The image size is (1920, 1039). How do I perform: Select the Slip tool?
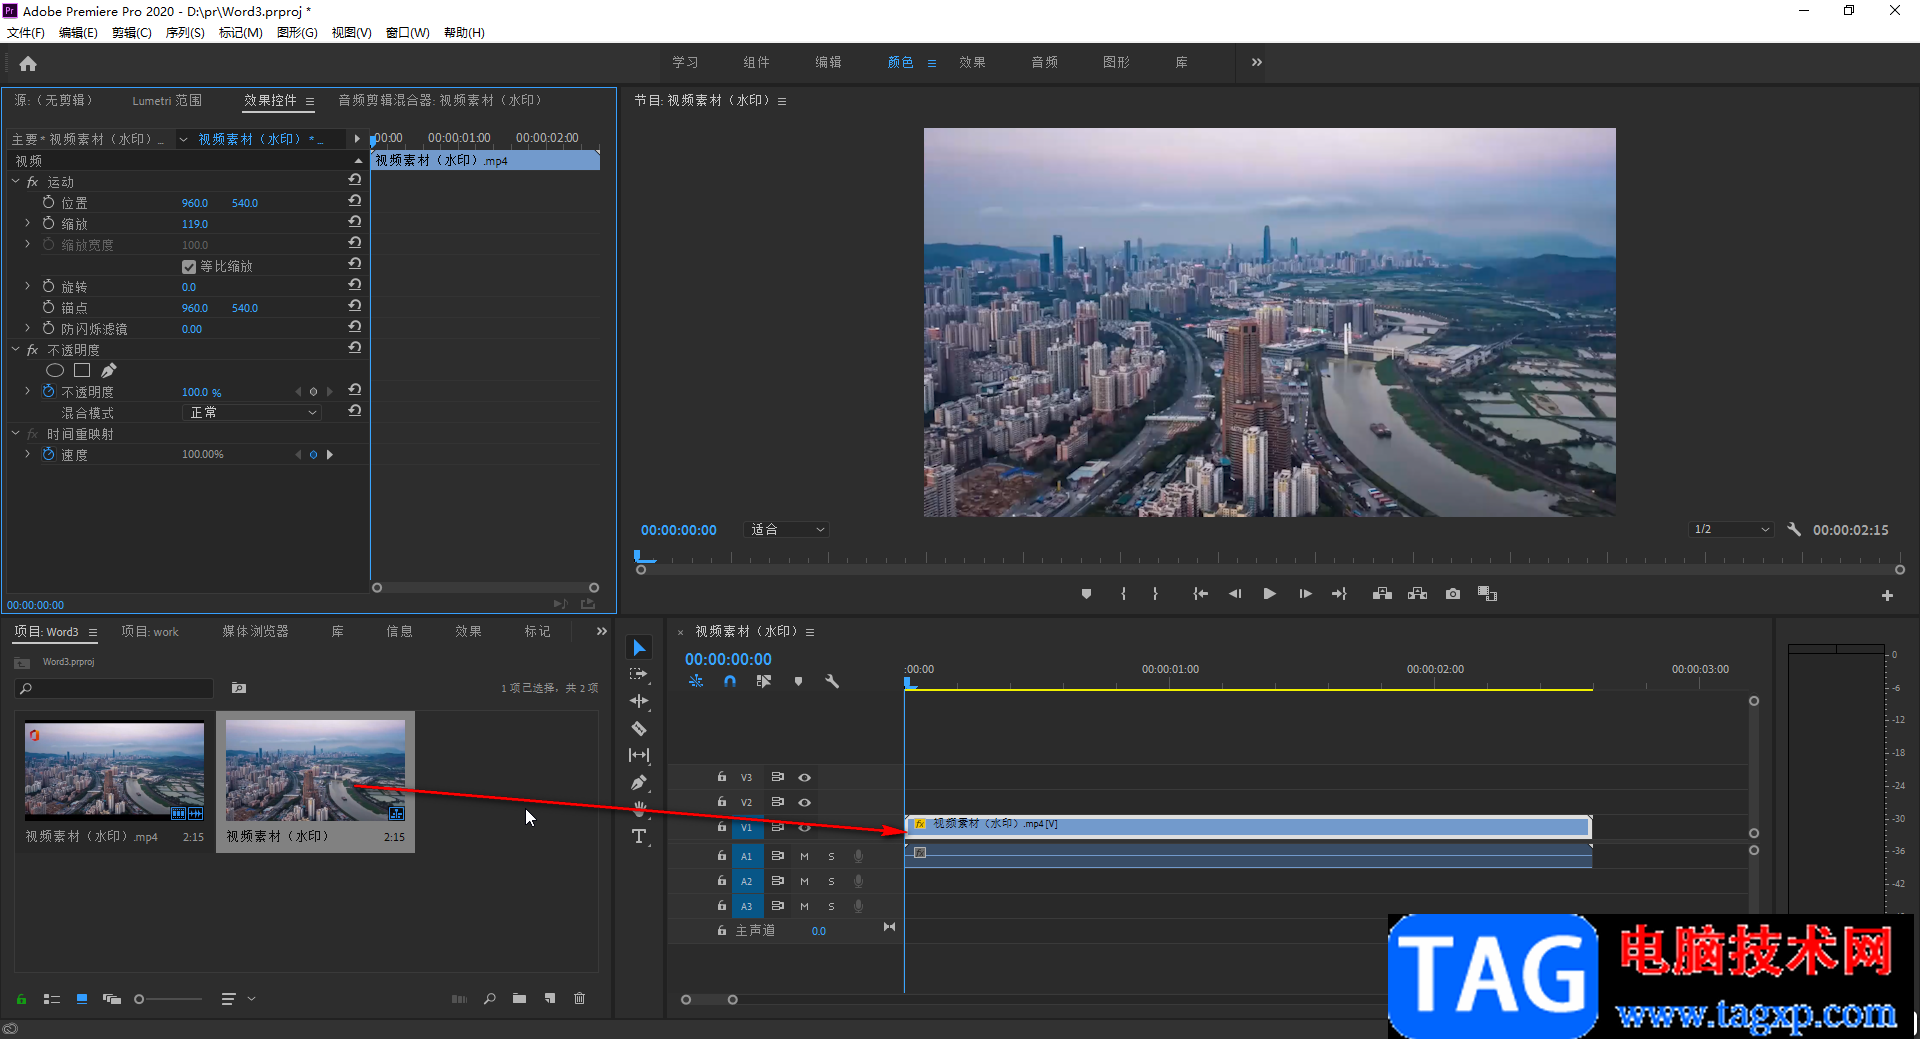click(639, 755)
